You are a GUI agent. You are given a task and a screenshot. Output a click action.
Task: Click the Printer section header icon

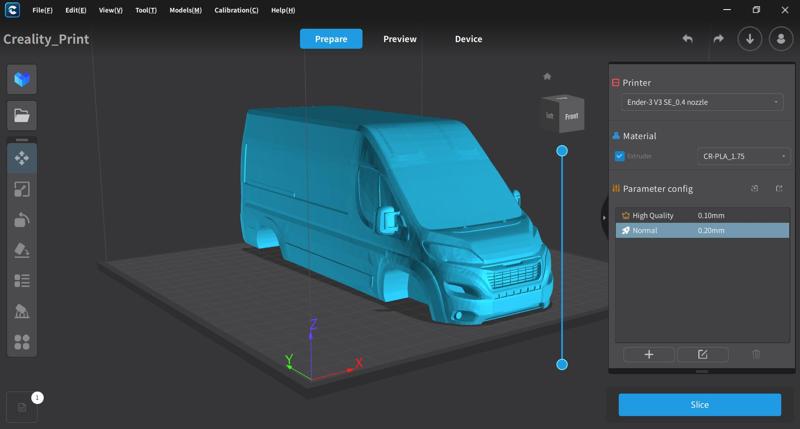pyautogui.click(x=616, y=83)
